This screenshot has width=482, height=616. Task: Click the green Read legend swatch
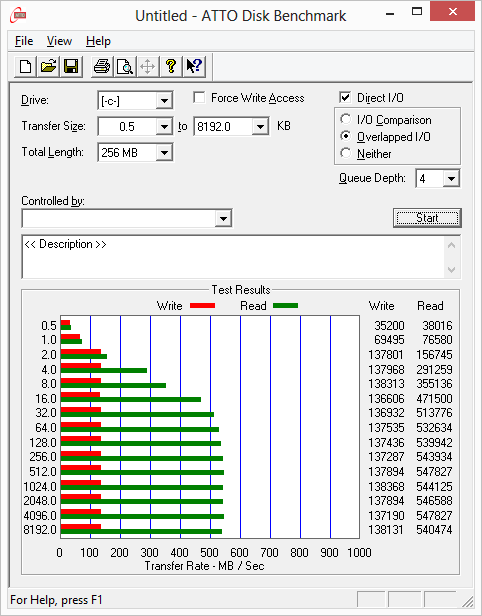click(x=286, y=306)
